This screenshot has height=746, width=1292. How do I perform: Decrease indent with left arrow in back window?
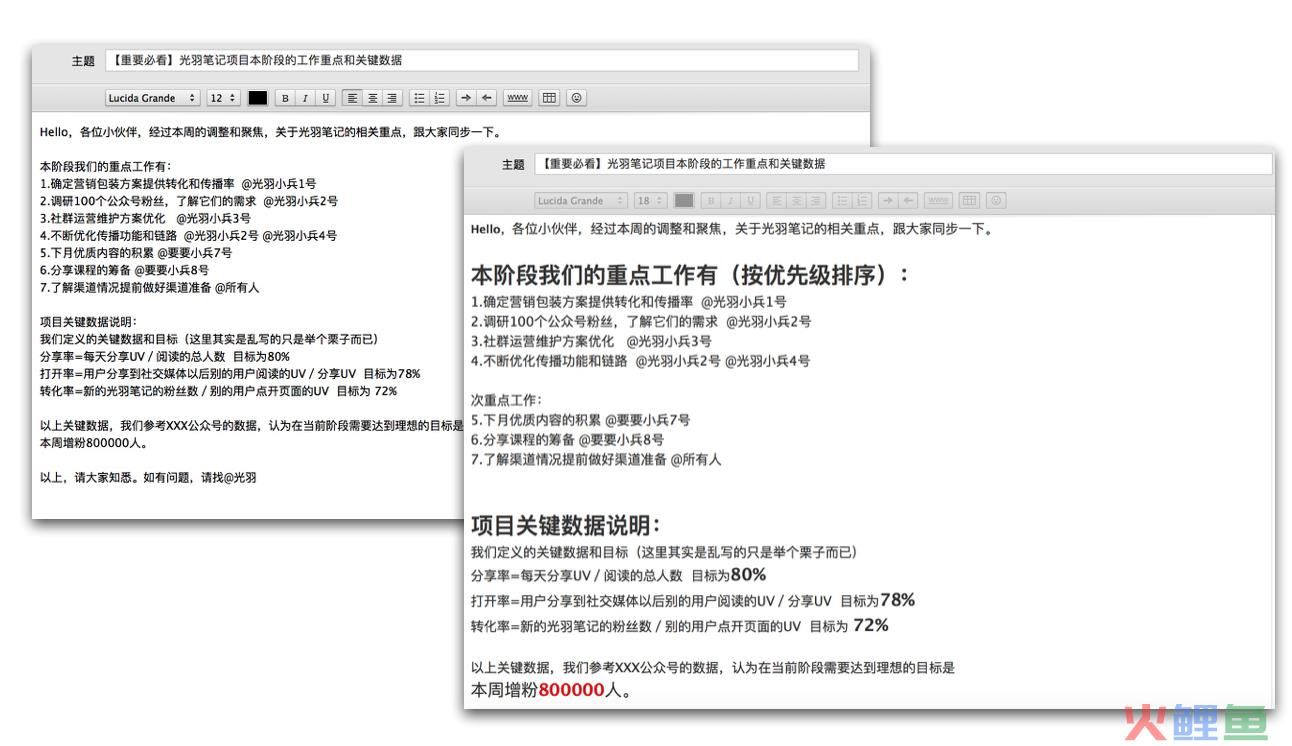(486, 98)
